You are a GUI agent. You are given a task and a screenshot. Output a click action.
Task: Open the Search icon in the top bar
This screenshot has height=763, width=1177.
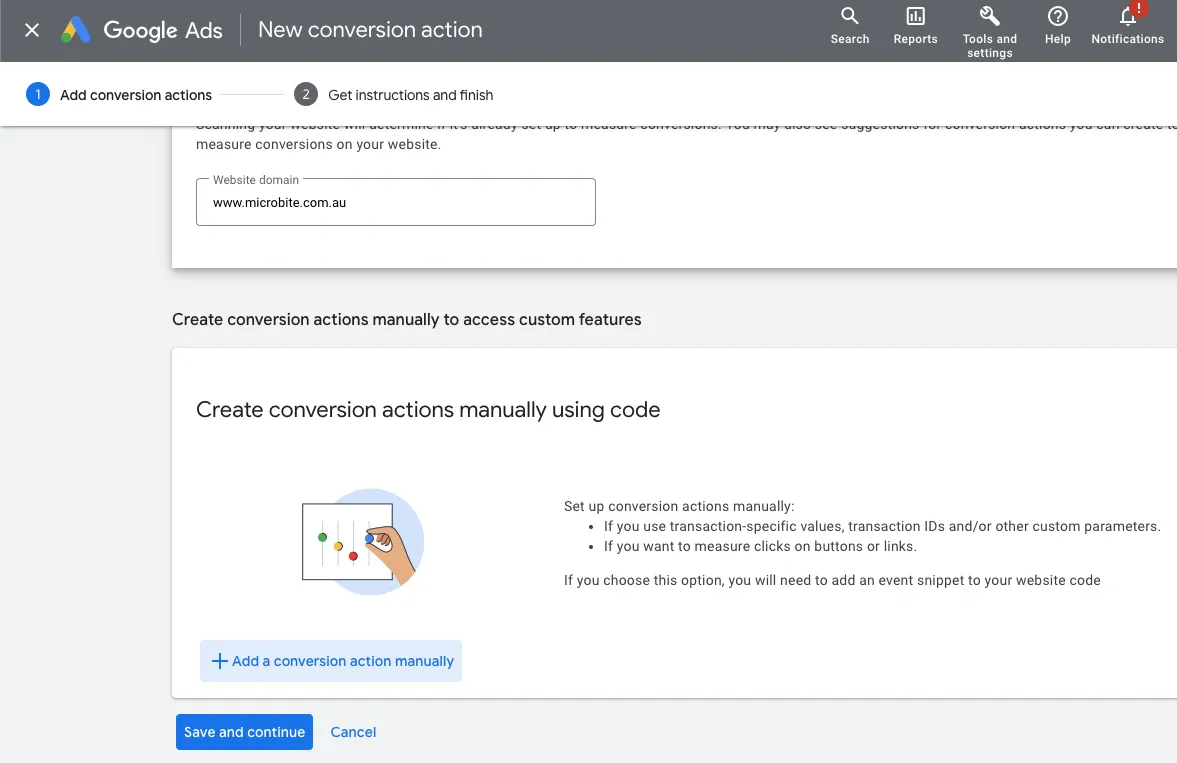[x=849, y=25]
